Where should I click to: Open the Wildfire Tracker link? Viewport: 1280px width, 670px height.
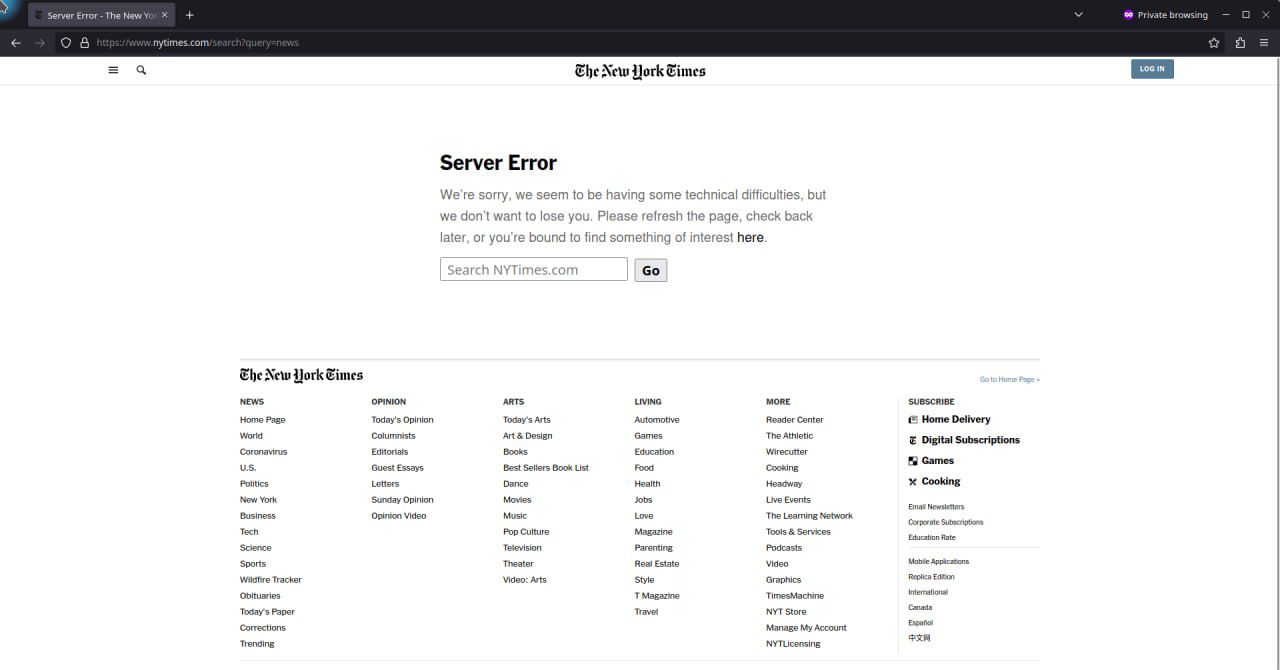pyautogui.click(x=271, y=580)
